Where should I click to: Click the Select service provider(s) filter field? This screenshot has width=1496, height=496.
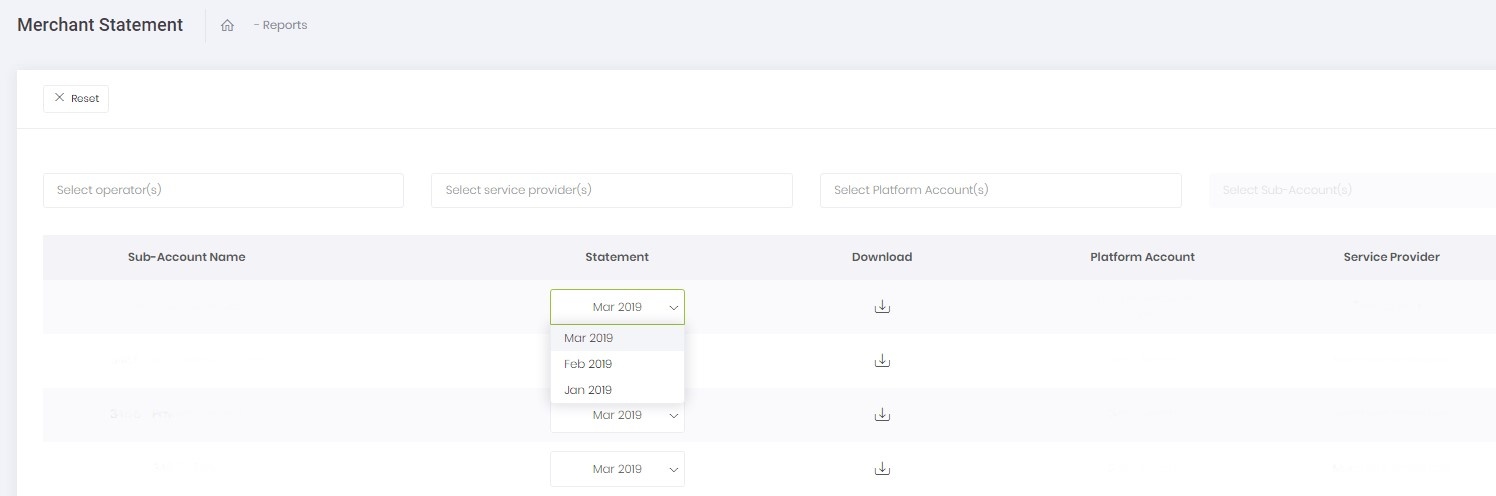[x=611, y=190]
